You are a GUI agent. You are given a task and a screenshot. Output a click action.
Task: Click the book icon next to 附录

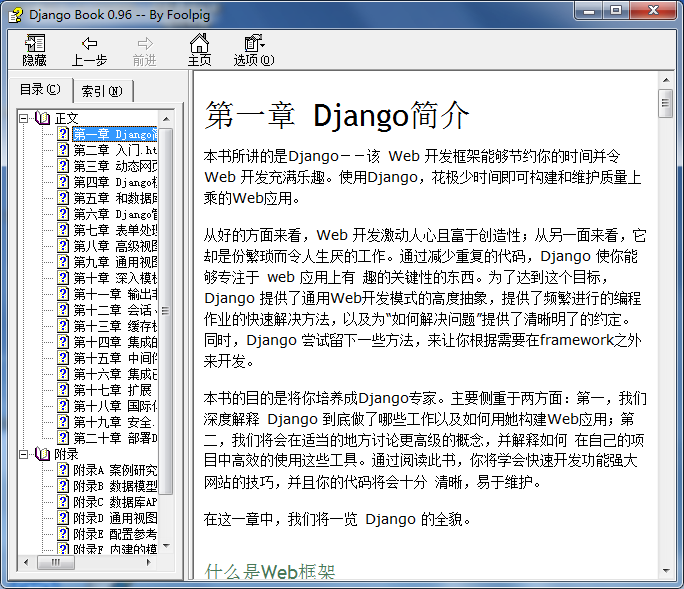[42, 454]
